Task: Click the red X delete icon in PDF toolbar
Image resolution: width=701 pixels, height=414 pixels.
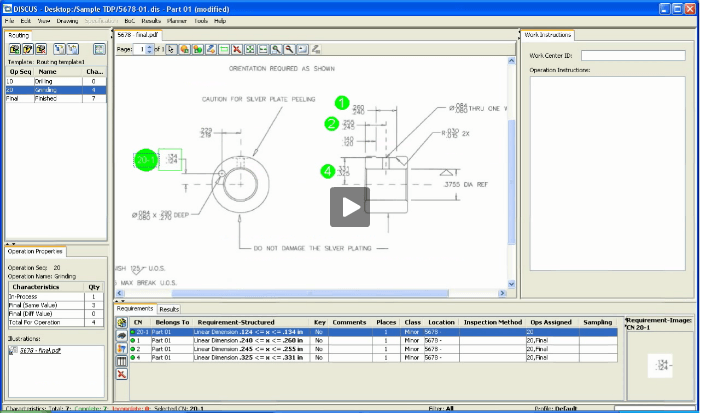Action: pos(236,48)
